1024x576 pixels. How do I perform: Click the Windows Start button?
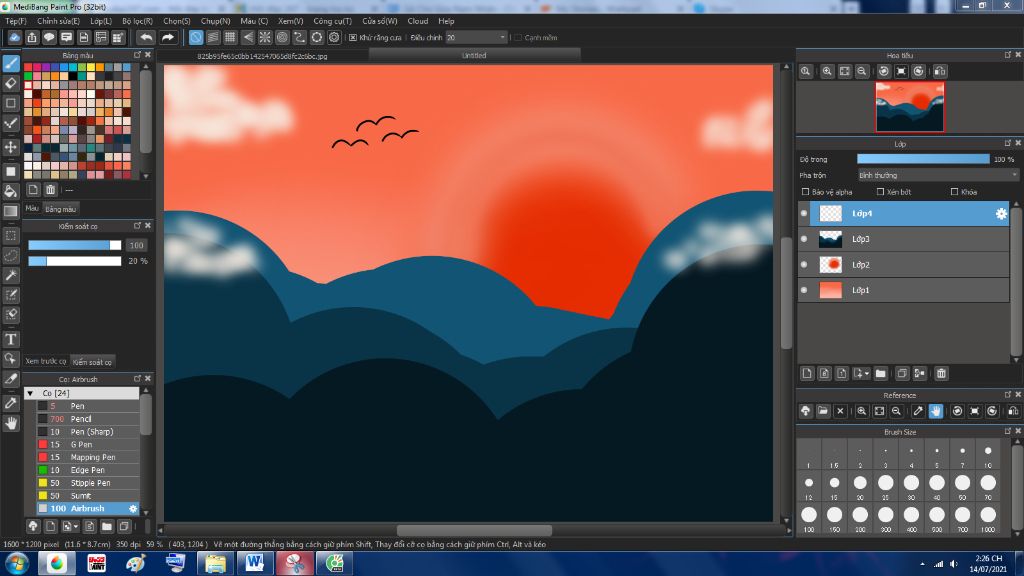pos(16,563)
